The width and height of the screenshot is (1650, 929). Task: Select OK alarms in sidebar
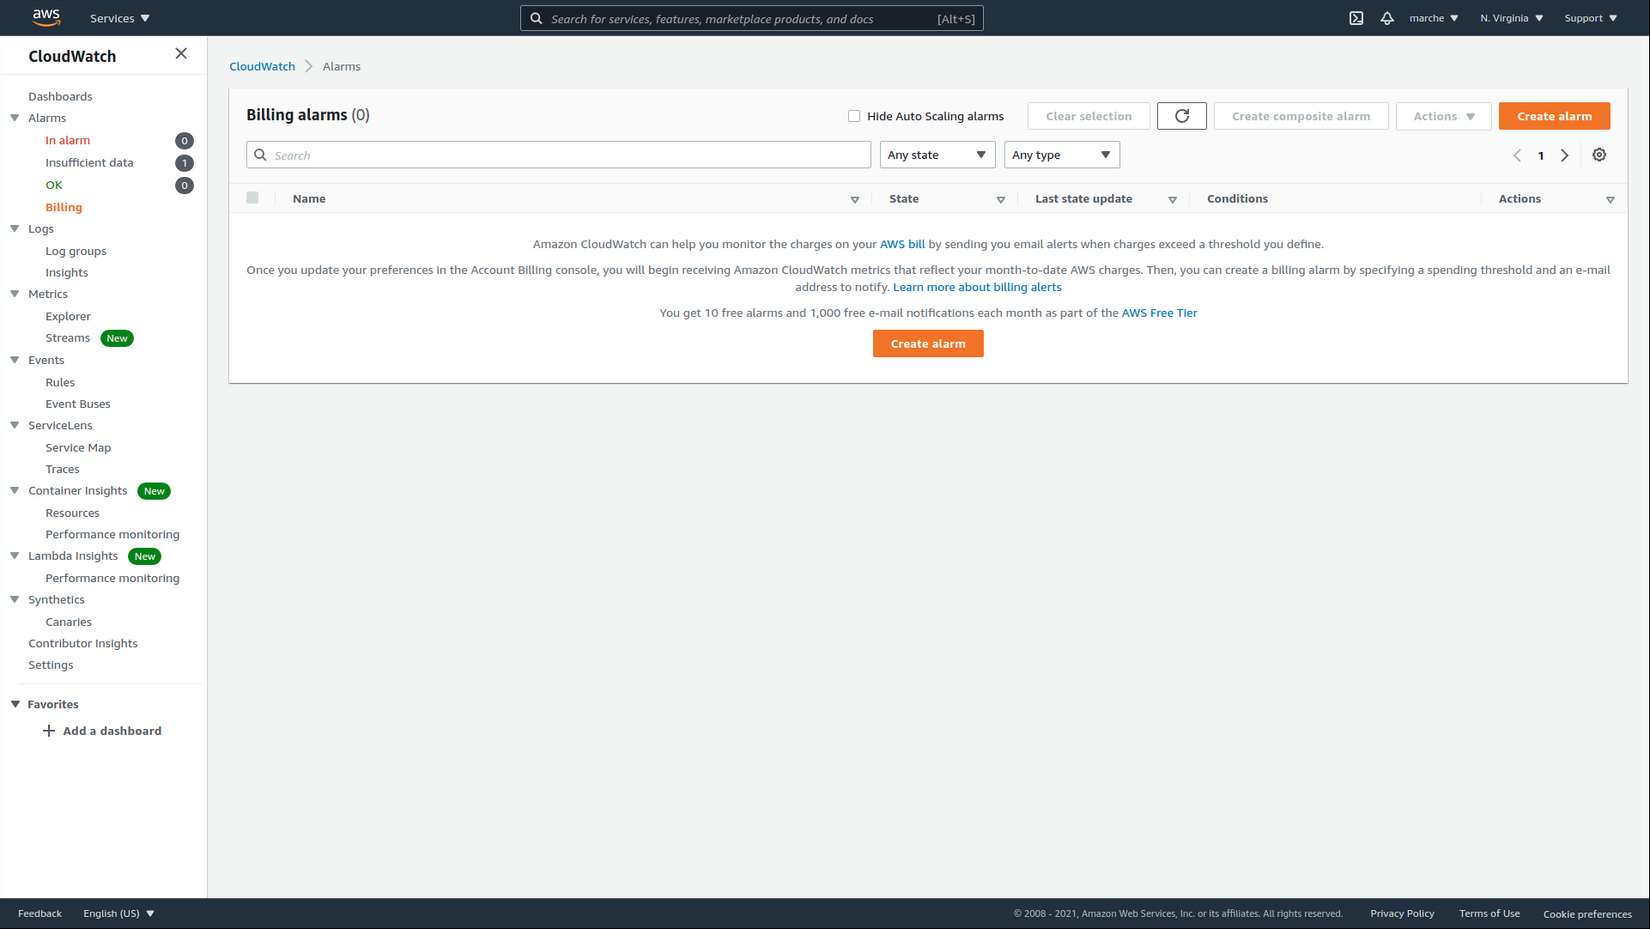pyautogui.click(x=54, y=185)
